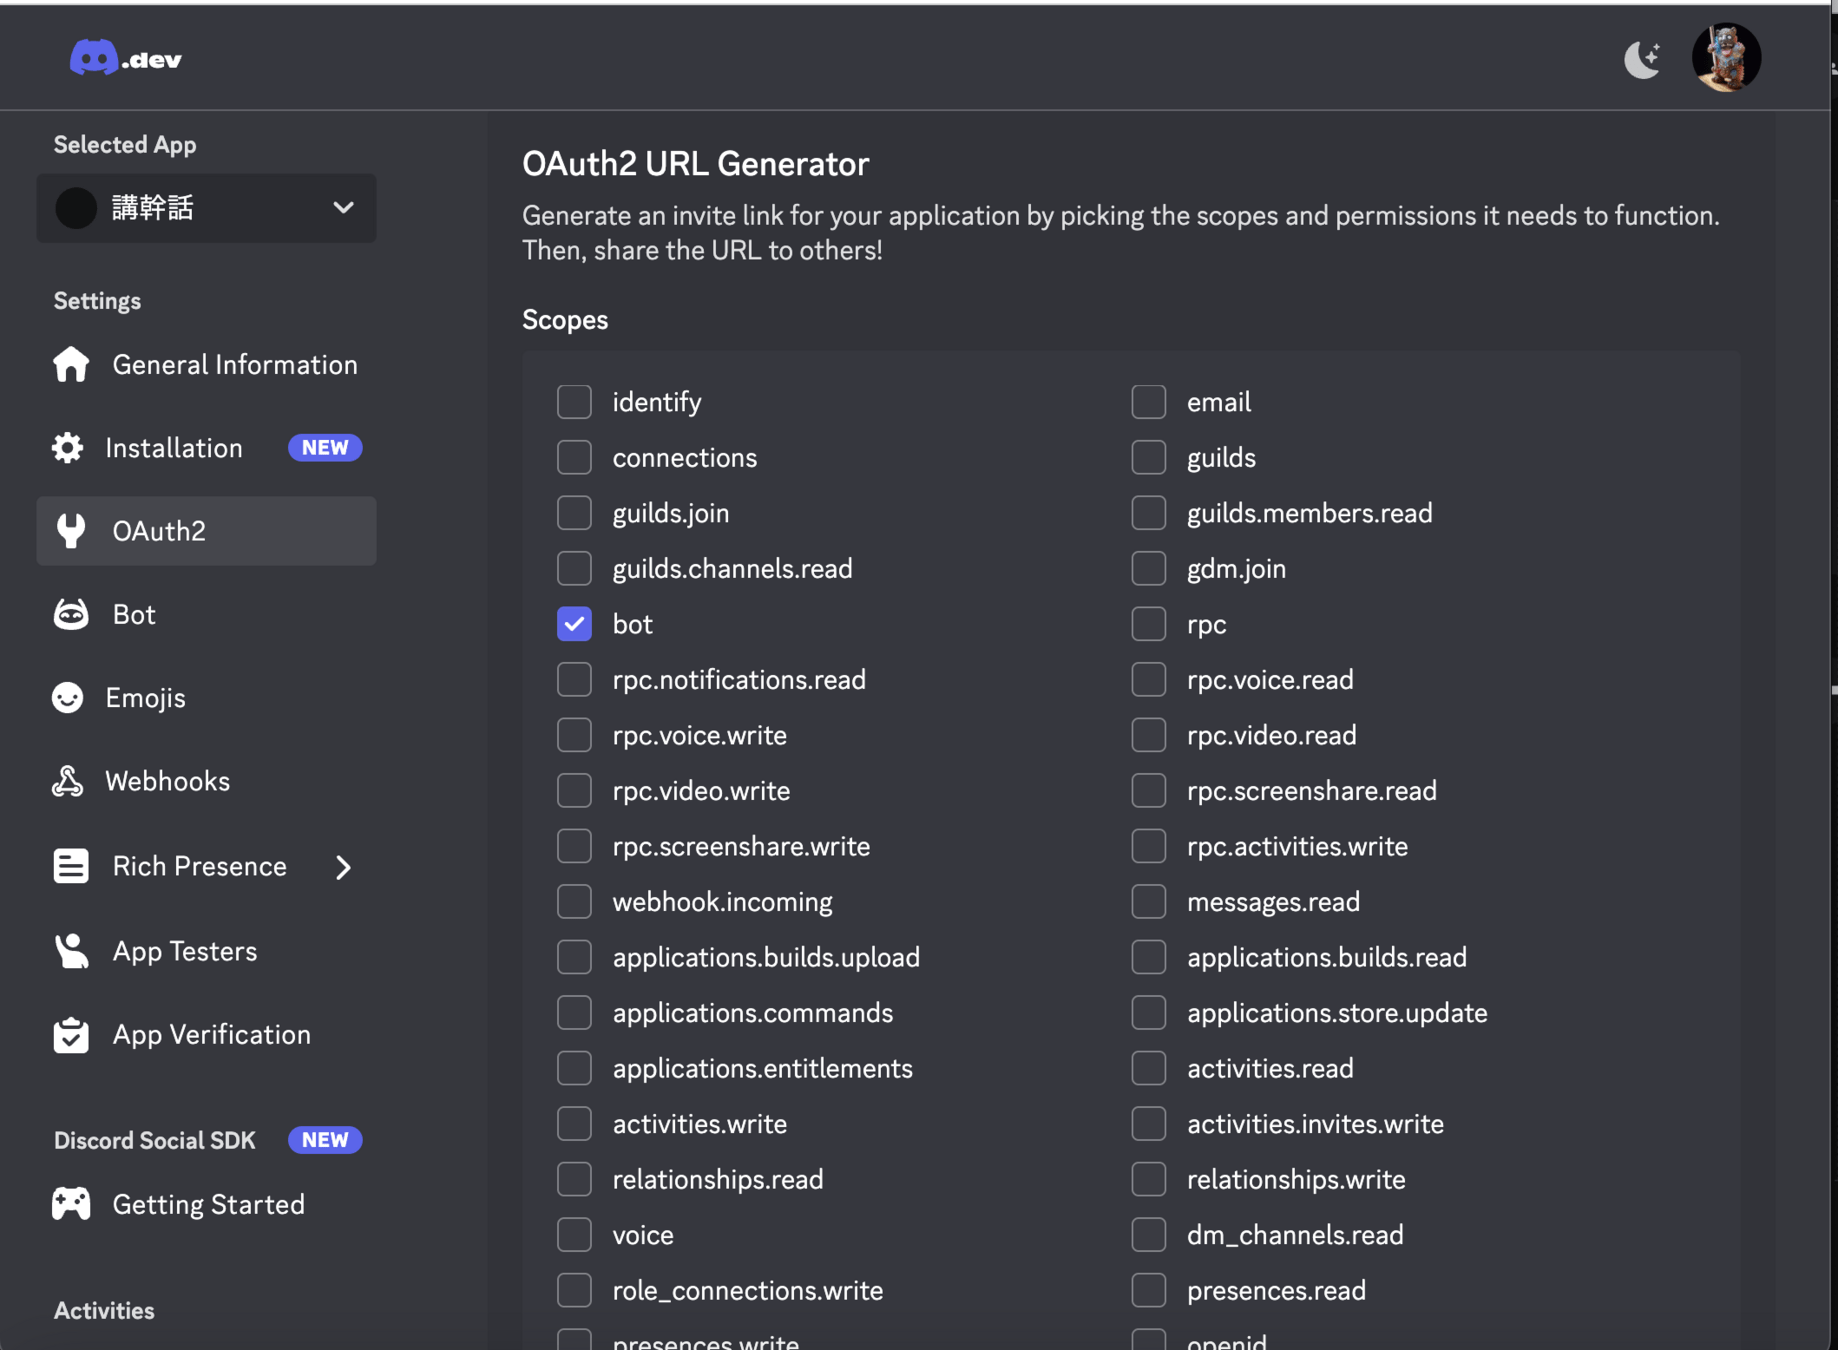
Task: Open the user profile avatar
Action: [x=1726, y=58]
